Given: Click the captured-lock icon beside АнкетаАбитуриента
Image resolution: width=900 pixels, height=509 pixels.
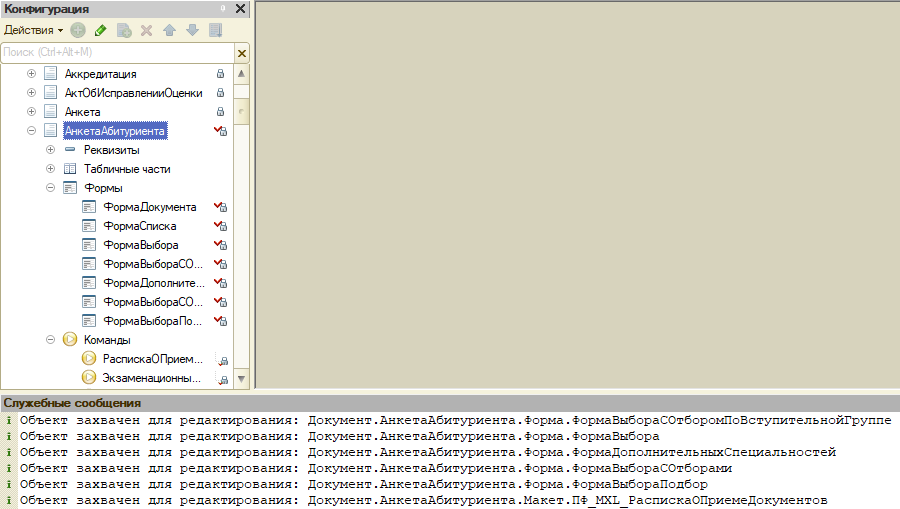Looking at the screenshot, I should 220,131.
